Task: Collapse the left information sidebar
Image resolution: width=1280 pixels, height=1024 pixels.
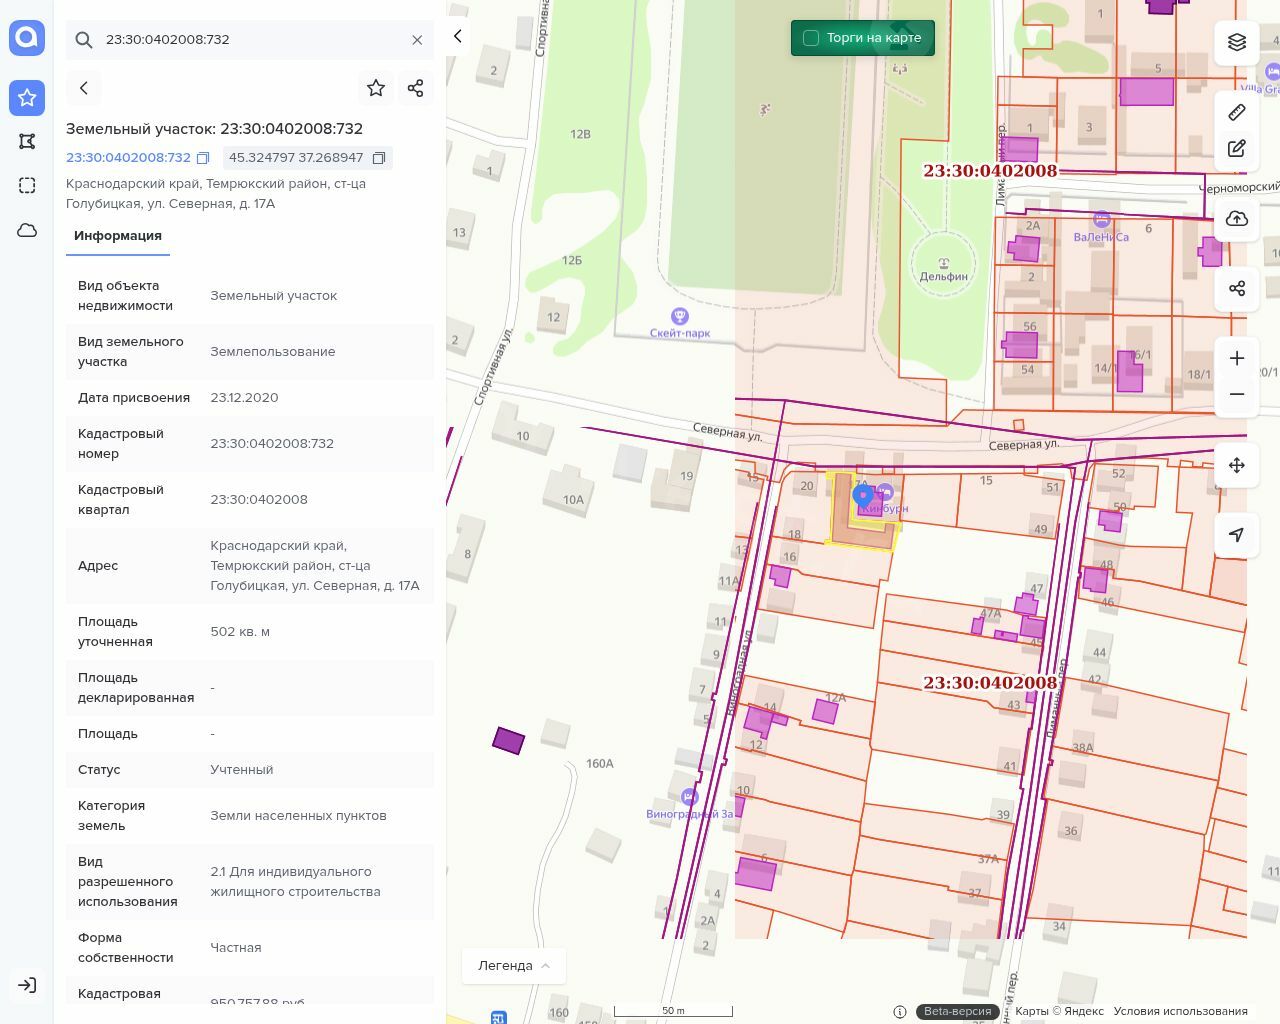Action: 458,36
